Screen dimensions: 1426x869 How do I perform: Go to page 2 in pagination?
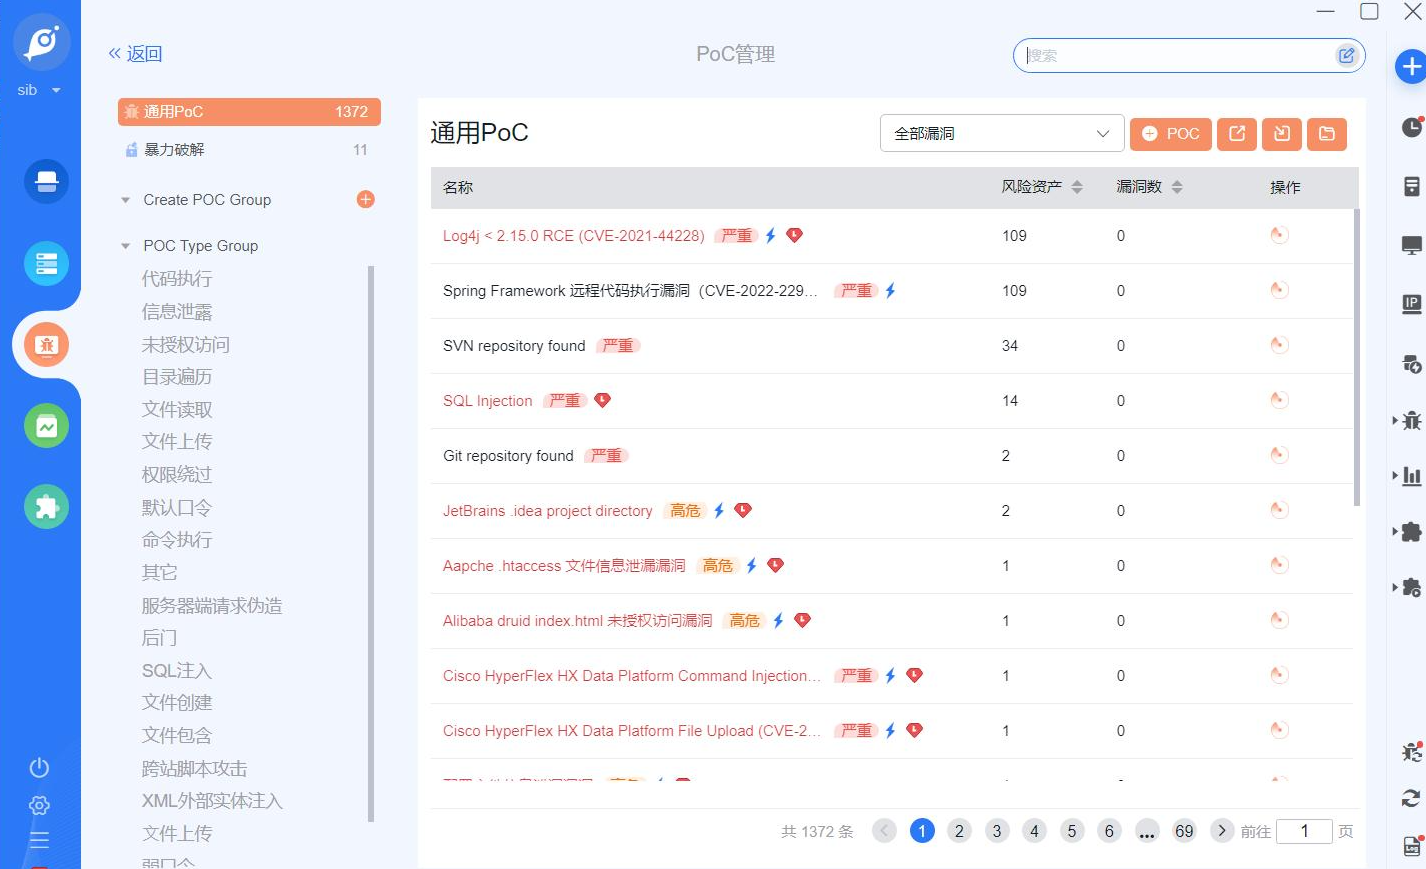959,831
